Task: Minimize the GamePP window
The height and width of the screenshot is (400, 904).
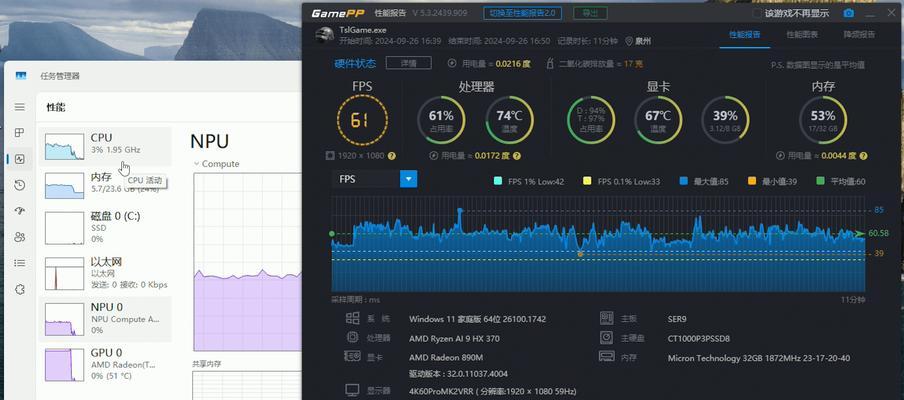Action: pos(872,13)
